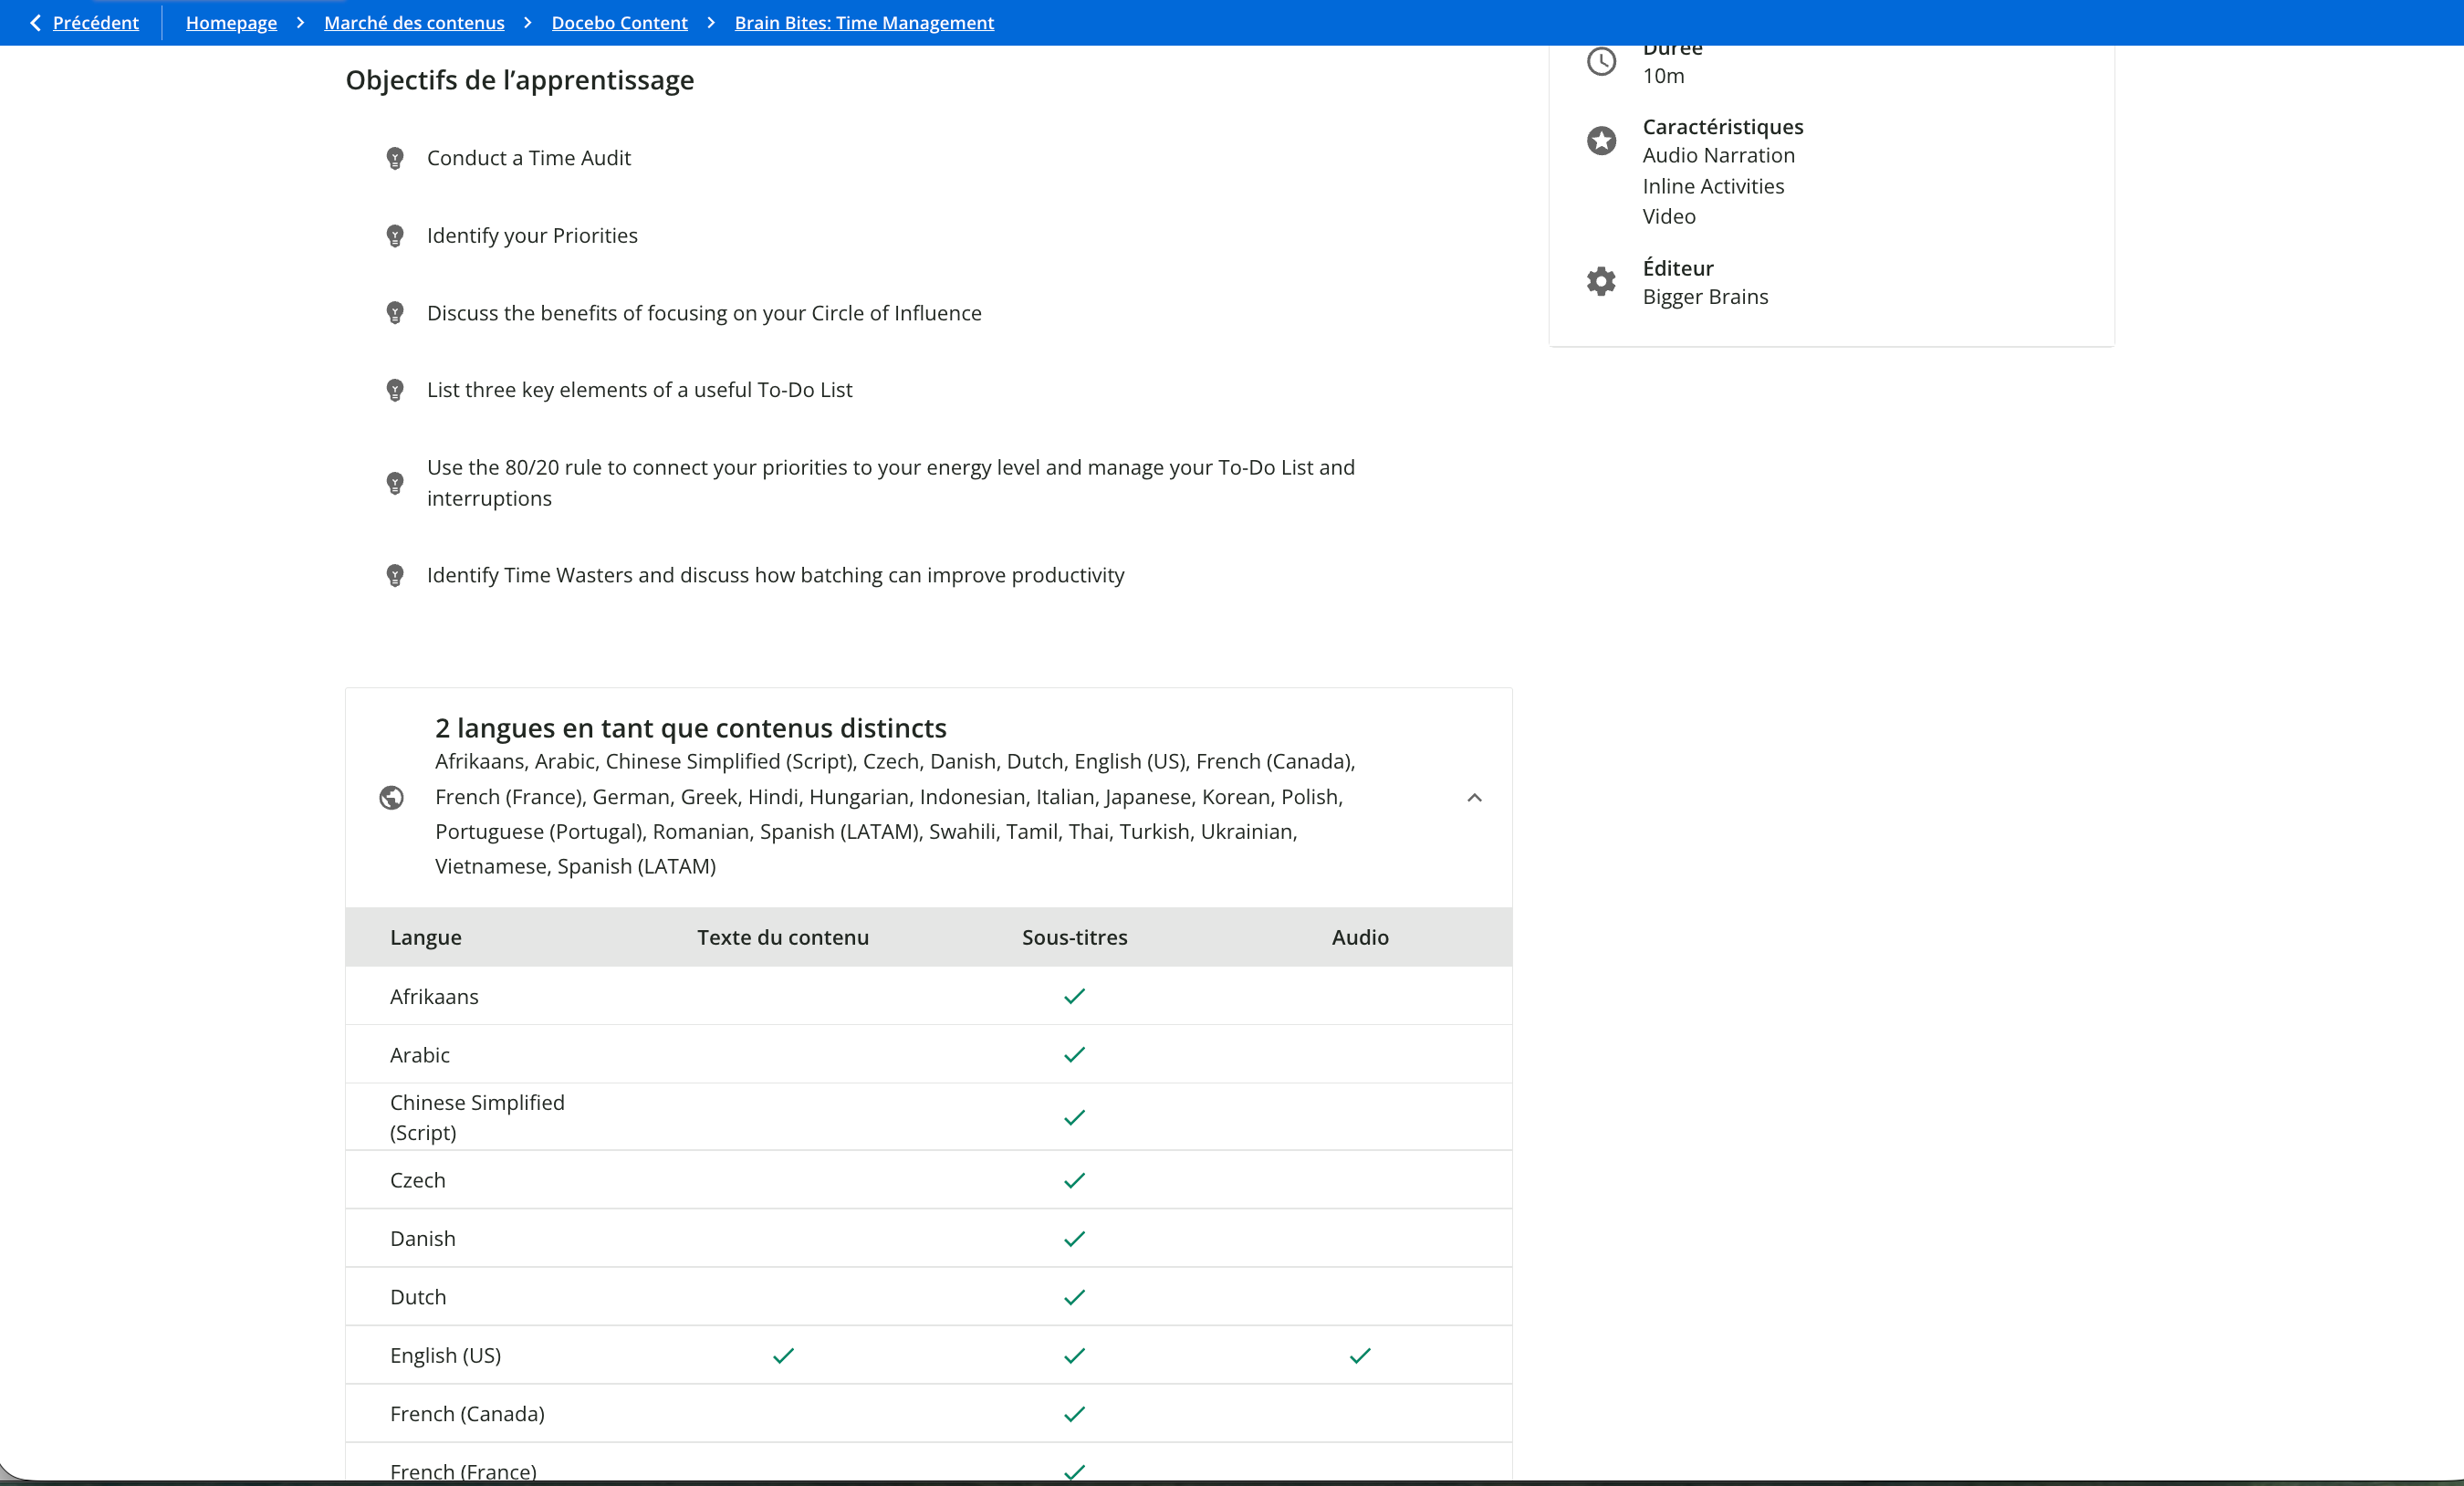Click the Sous-titres column header
The height and width of the screenshot is (1486, 2464).
tap(1074, 937)
